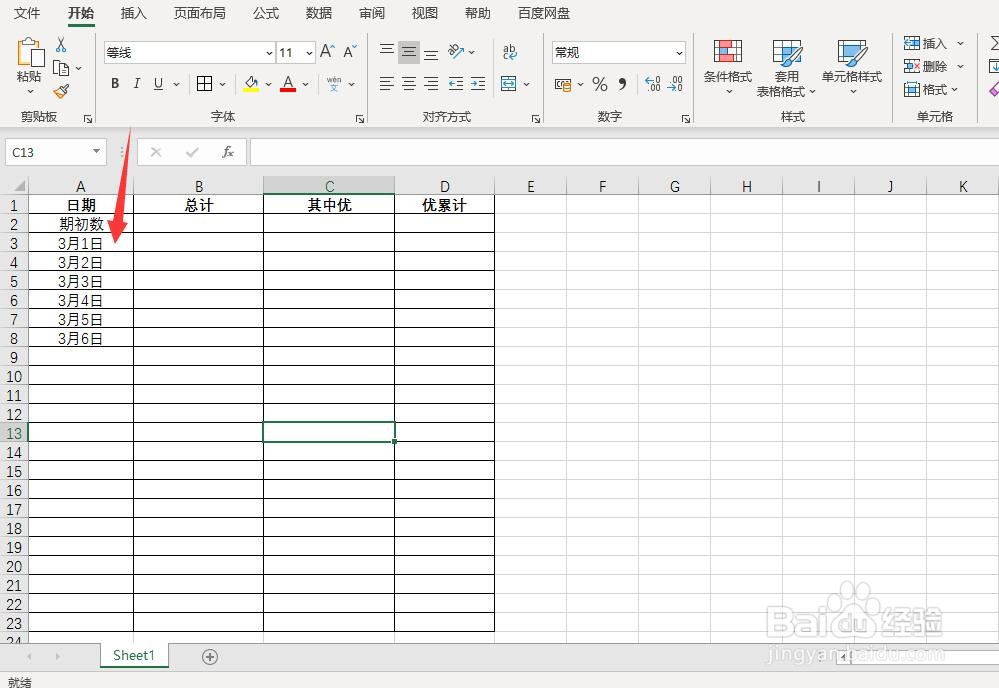Switch to the 数据 Data tab
This screenshot has width=999, height=688.
(x=319, y=13)
